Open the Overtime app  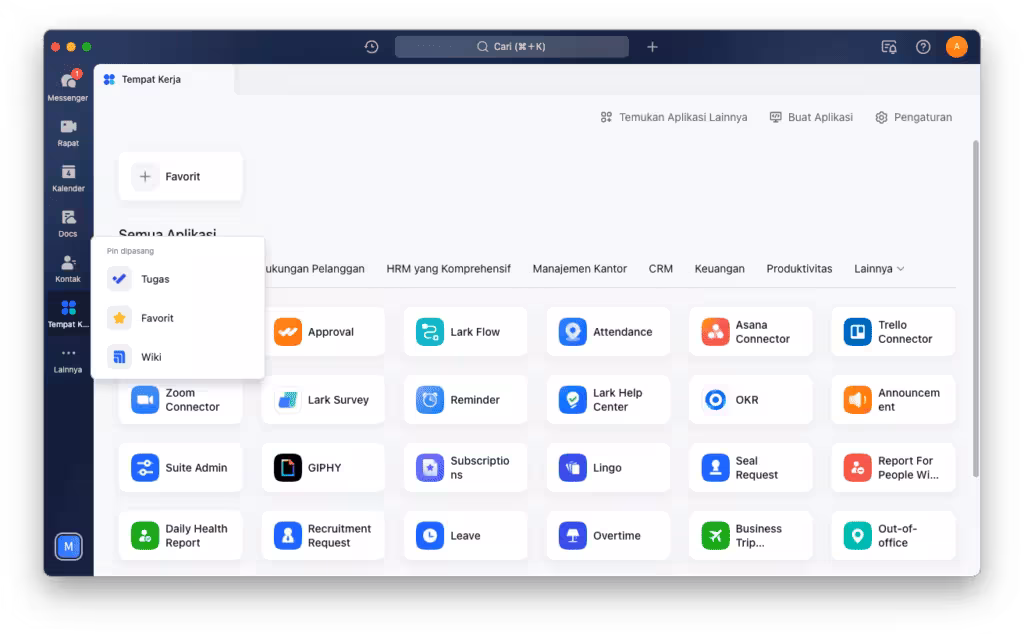pos(608,535)
